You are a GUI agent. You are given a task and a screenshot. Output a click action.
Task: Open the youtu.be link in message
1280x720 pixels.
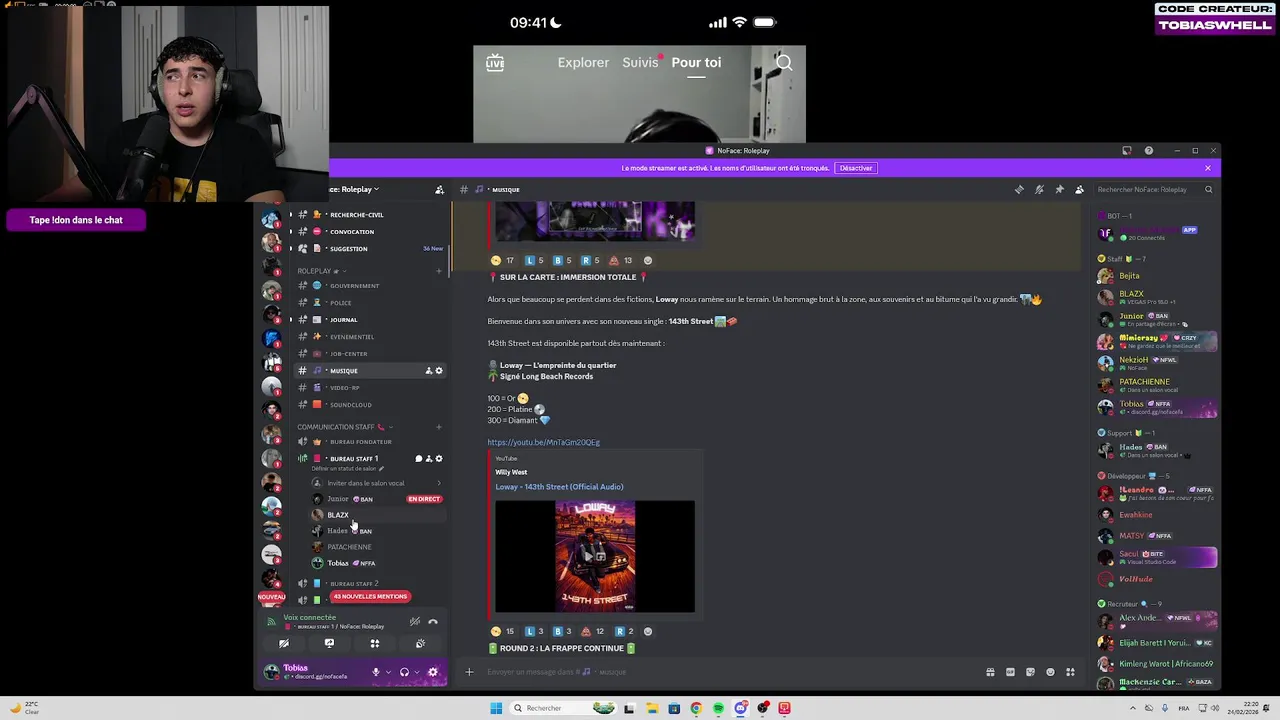pyautogui.click(x=544, y=442)
